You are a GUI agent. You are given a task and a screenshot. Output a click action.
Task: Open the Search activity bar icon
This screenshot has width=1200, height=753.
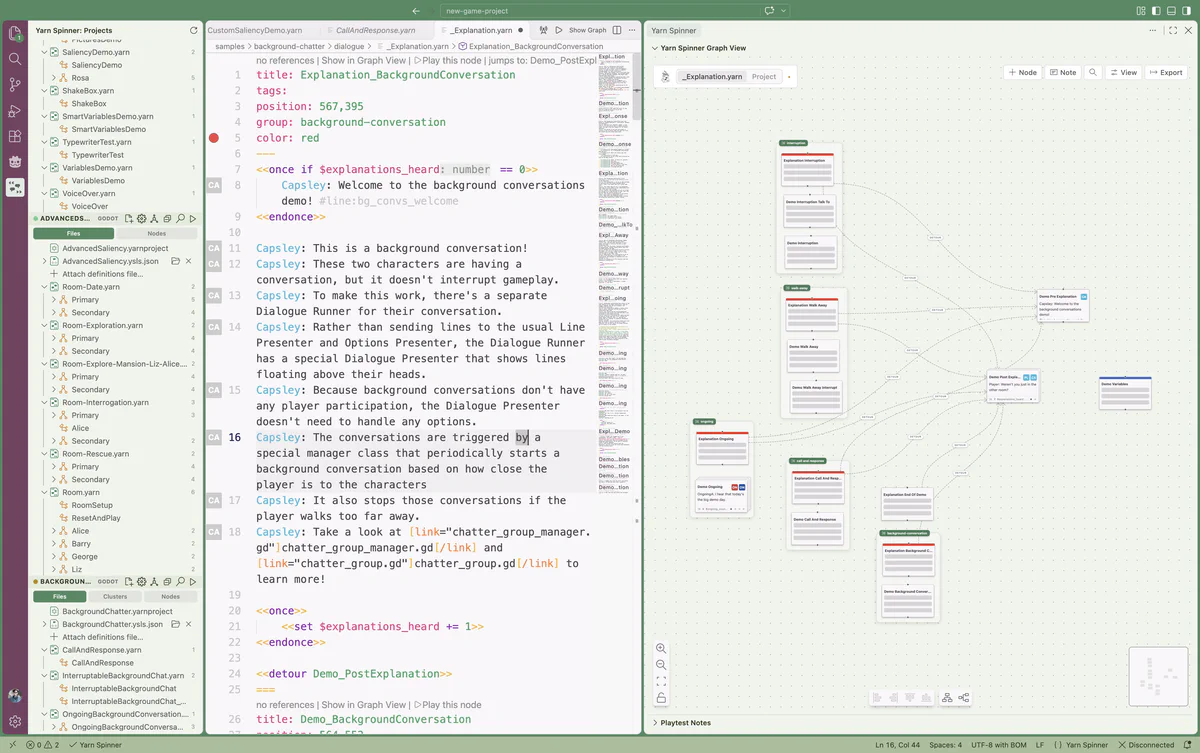point(15,59)
